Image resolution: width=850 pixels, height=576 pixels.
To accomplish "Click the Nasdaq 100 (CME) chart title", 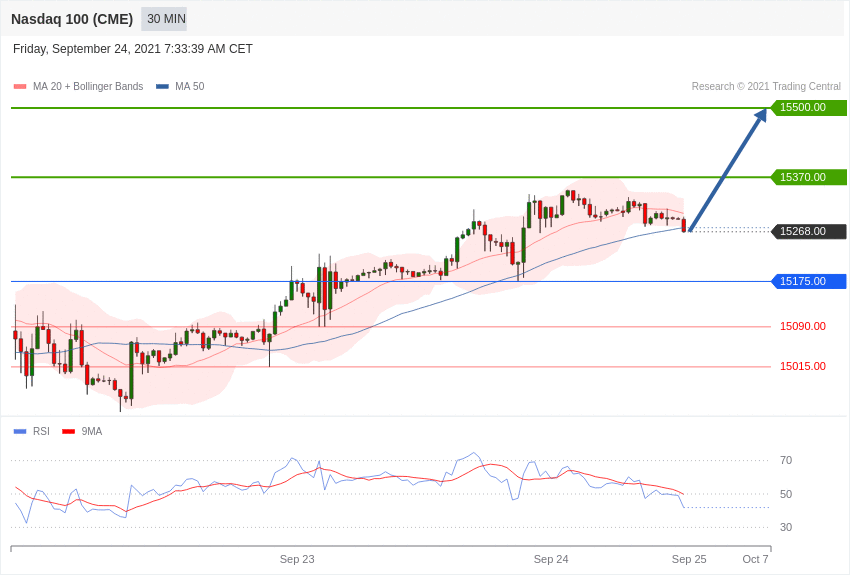I will coord(72,19).
